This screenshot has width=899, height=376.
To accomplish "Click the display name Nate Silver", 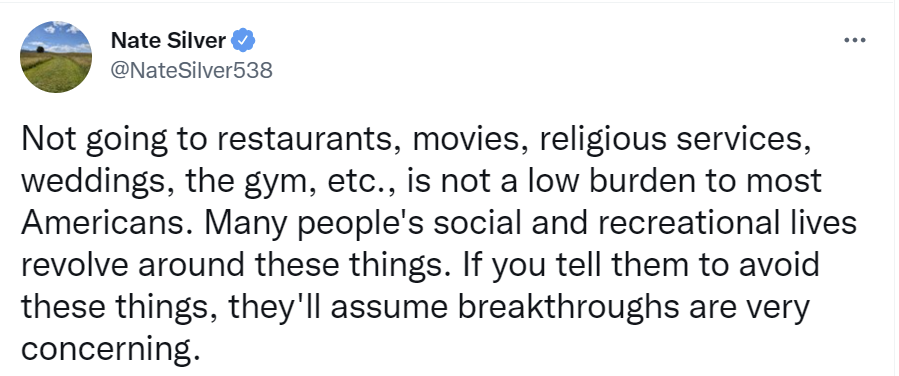I will click(168, 41).
